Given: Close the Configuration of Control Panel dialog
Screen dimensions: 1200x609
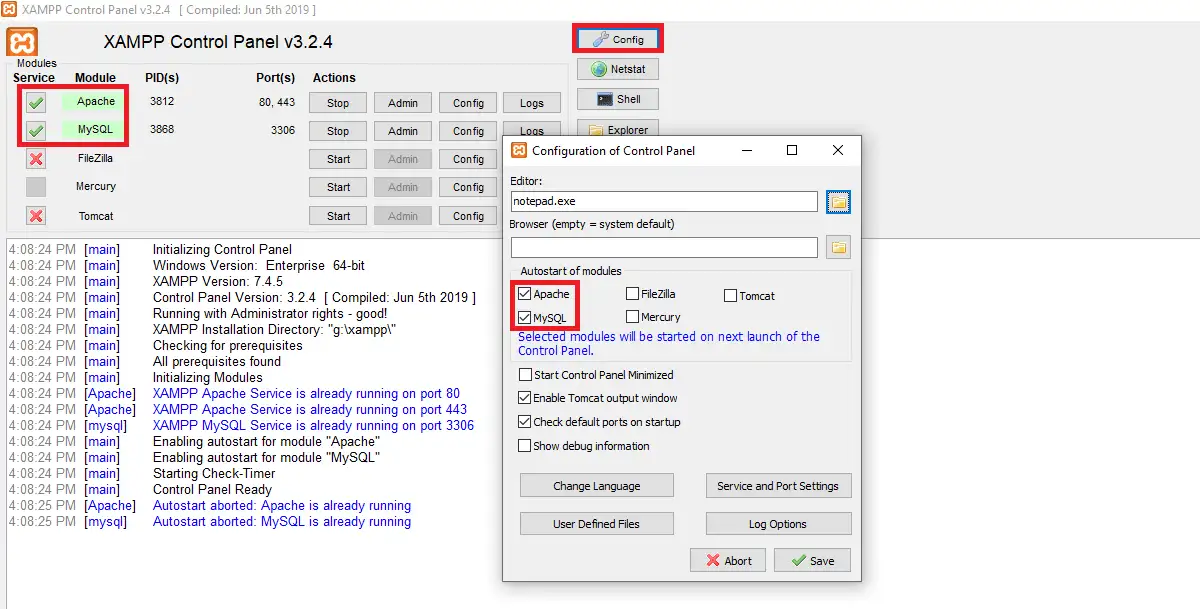Looking at the screenshot, I should pyautogui.click(x=838, y=150).
